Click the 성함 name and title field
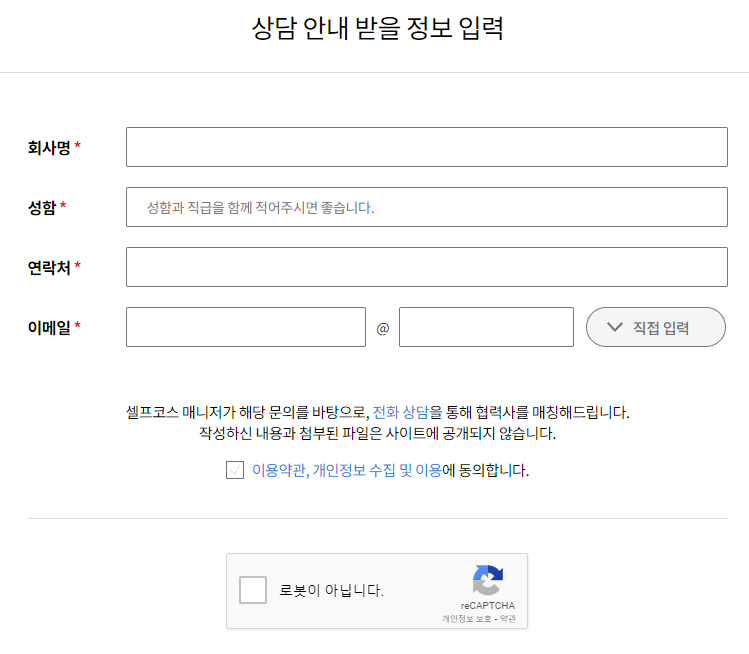The image size is (749, 654). pos(427,207)
